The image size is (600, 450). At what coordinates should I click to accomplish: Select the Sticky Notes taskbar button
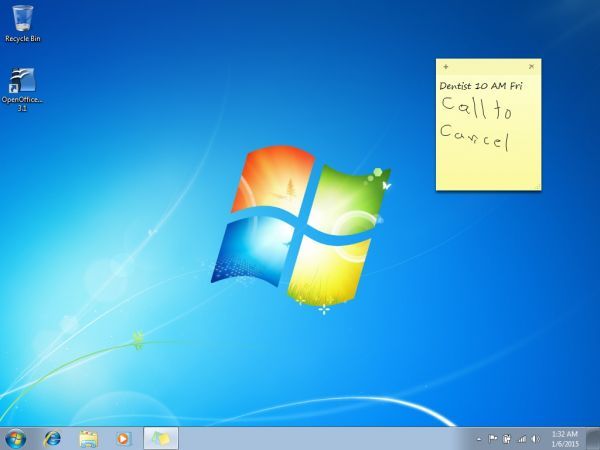(x=161, y=439)
